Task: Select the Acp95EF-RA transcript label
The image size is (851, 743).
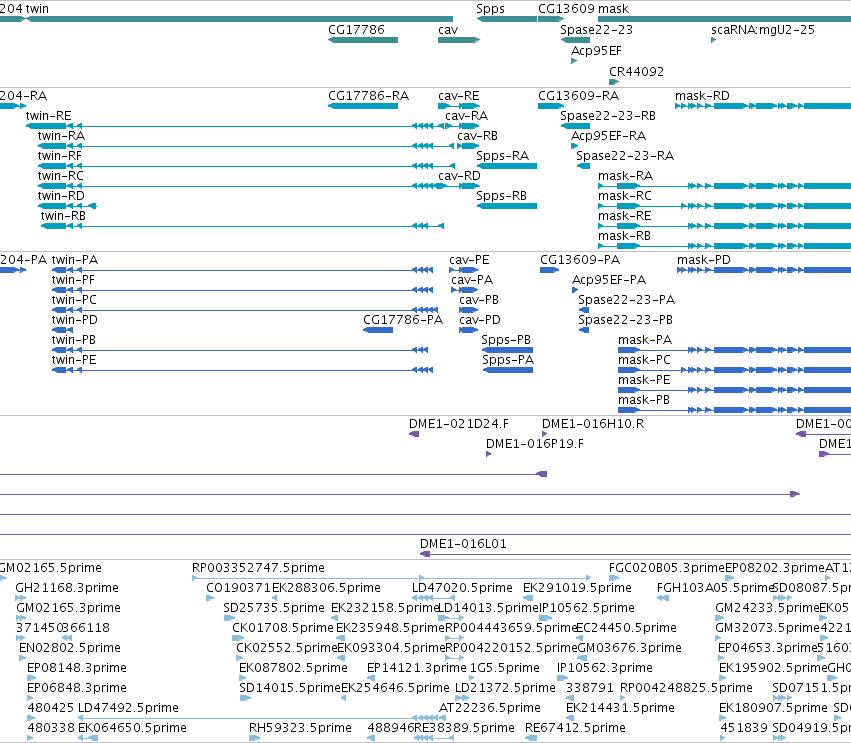Action: 608,136
